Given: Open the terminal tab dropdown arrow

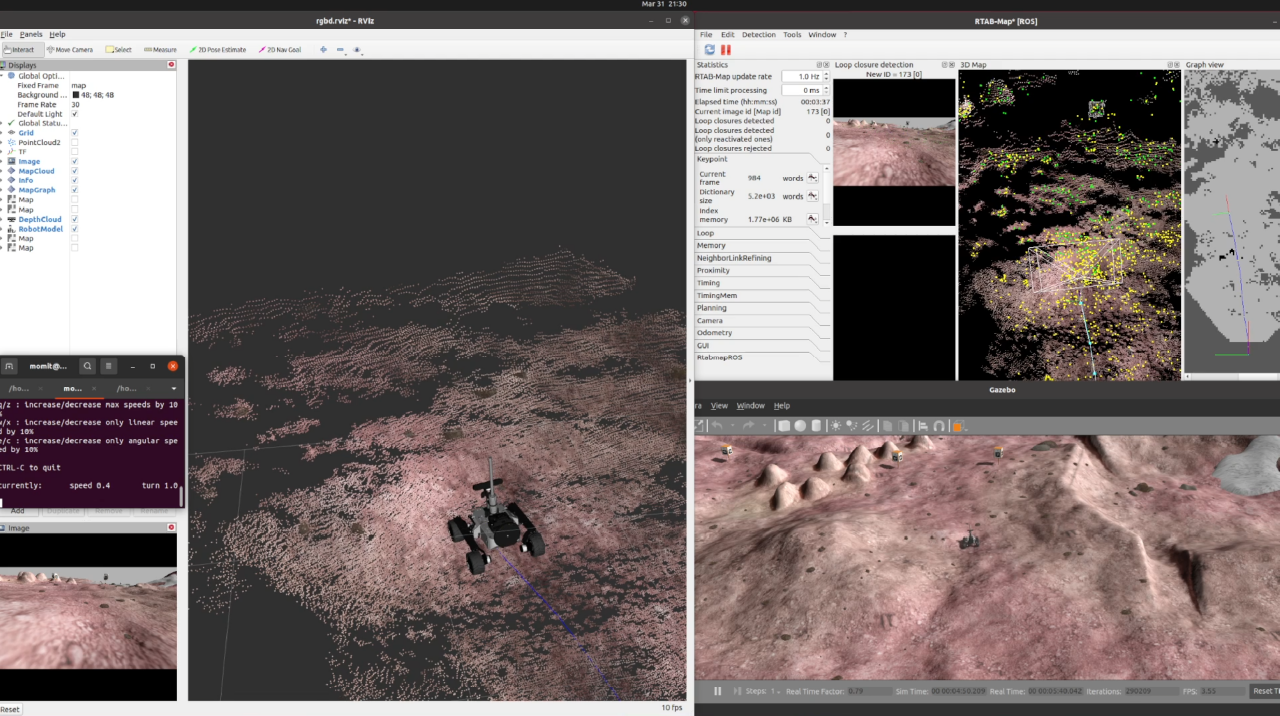Looking at the screenshot, I should 174,388.
